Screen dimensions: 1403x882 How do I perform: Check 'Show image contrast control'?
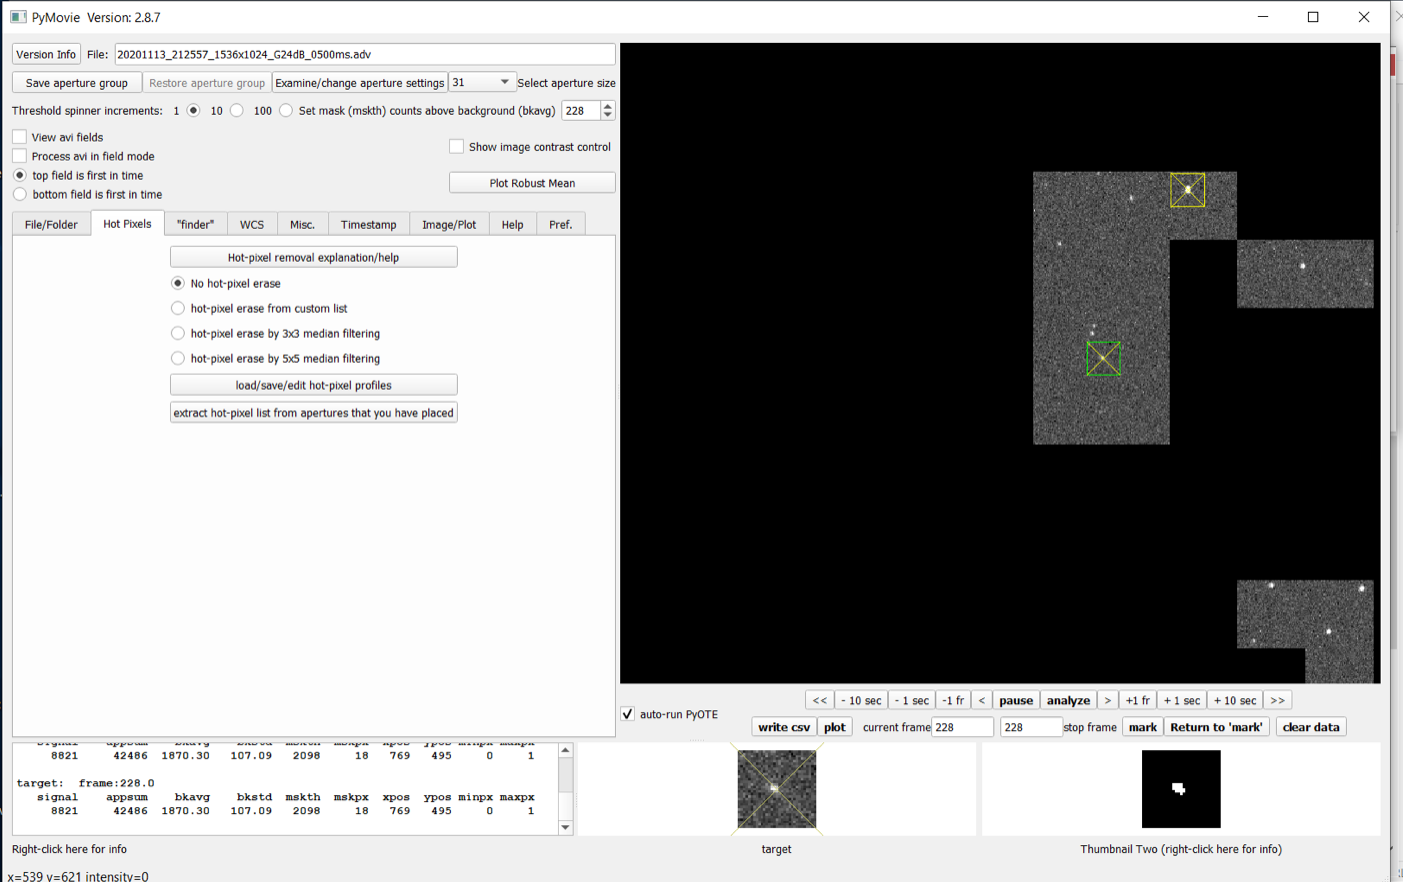pos(457,147)
